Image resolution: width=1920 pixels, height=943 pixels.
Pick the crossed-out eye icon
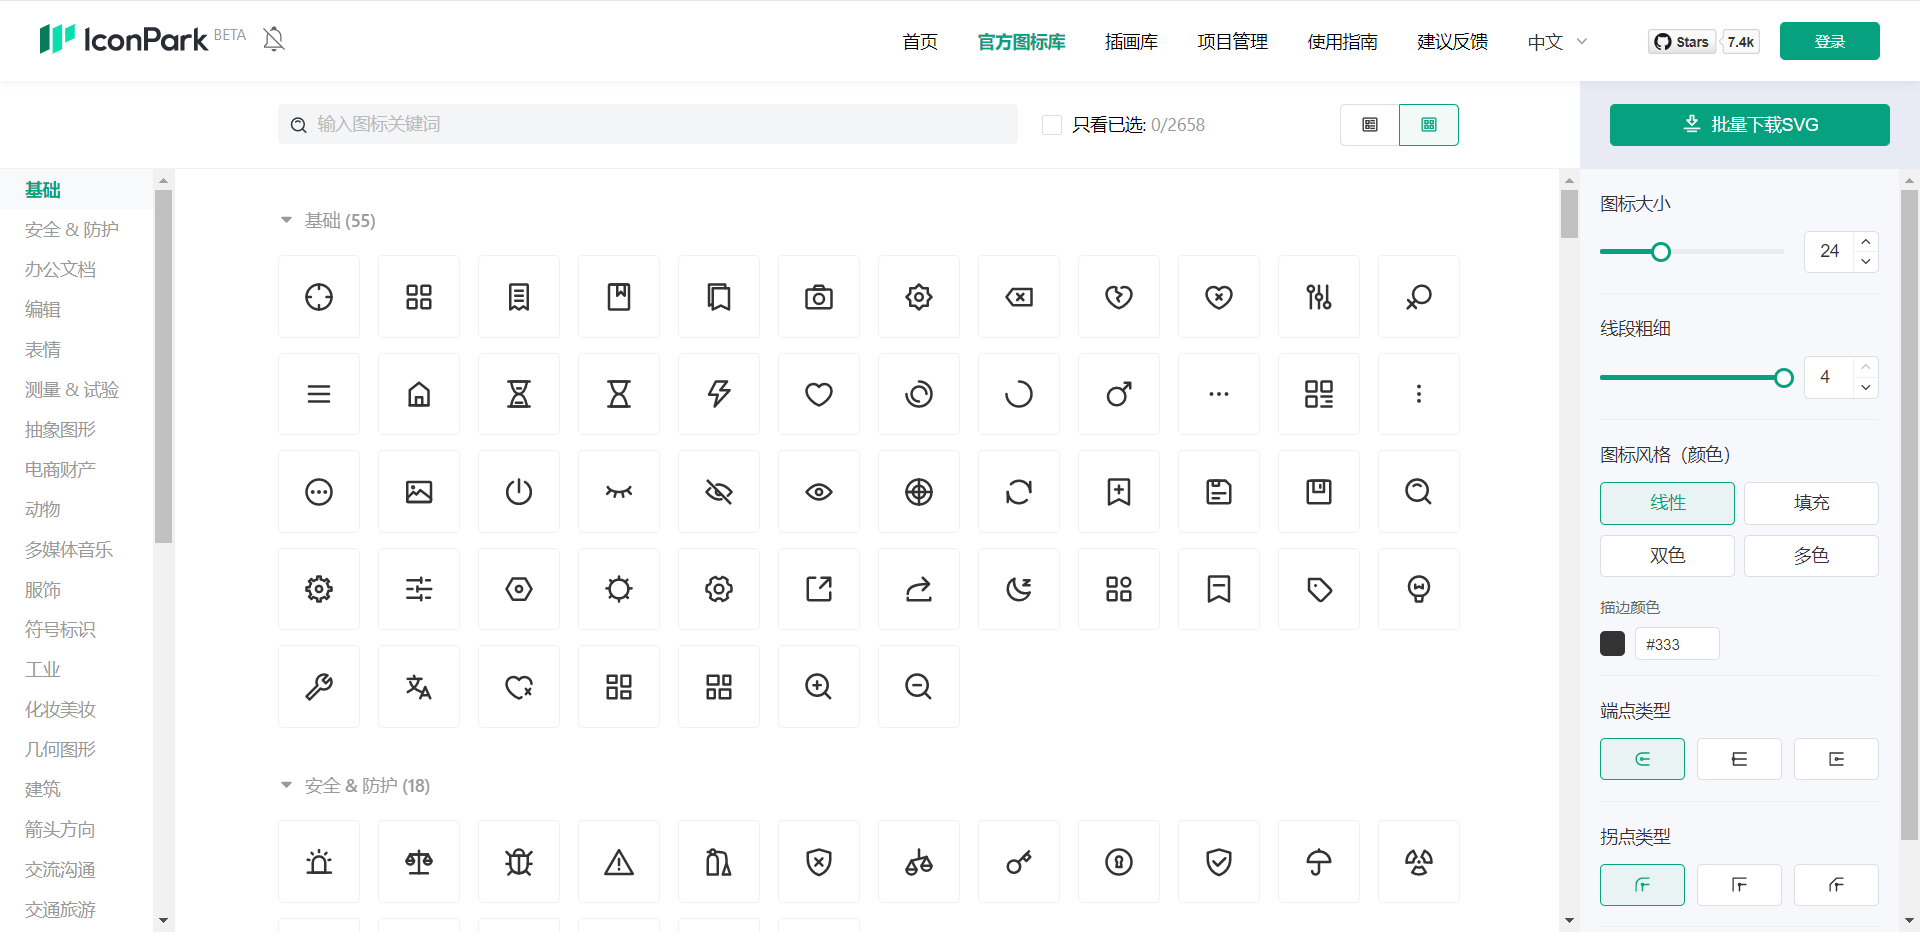719,492
